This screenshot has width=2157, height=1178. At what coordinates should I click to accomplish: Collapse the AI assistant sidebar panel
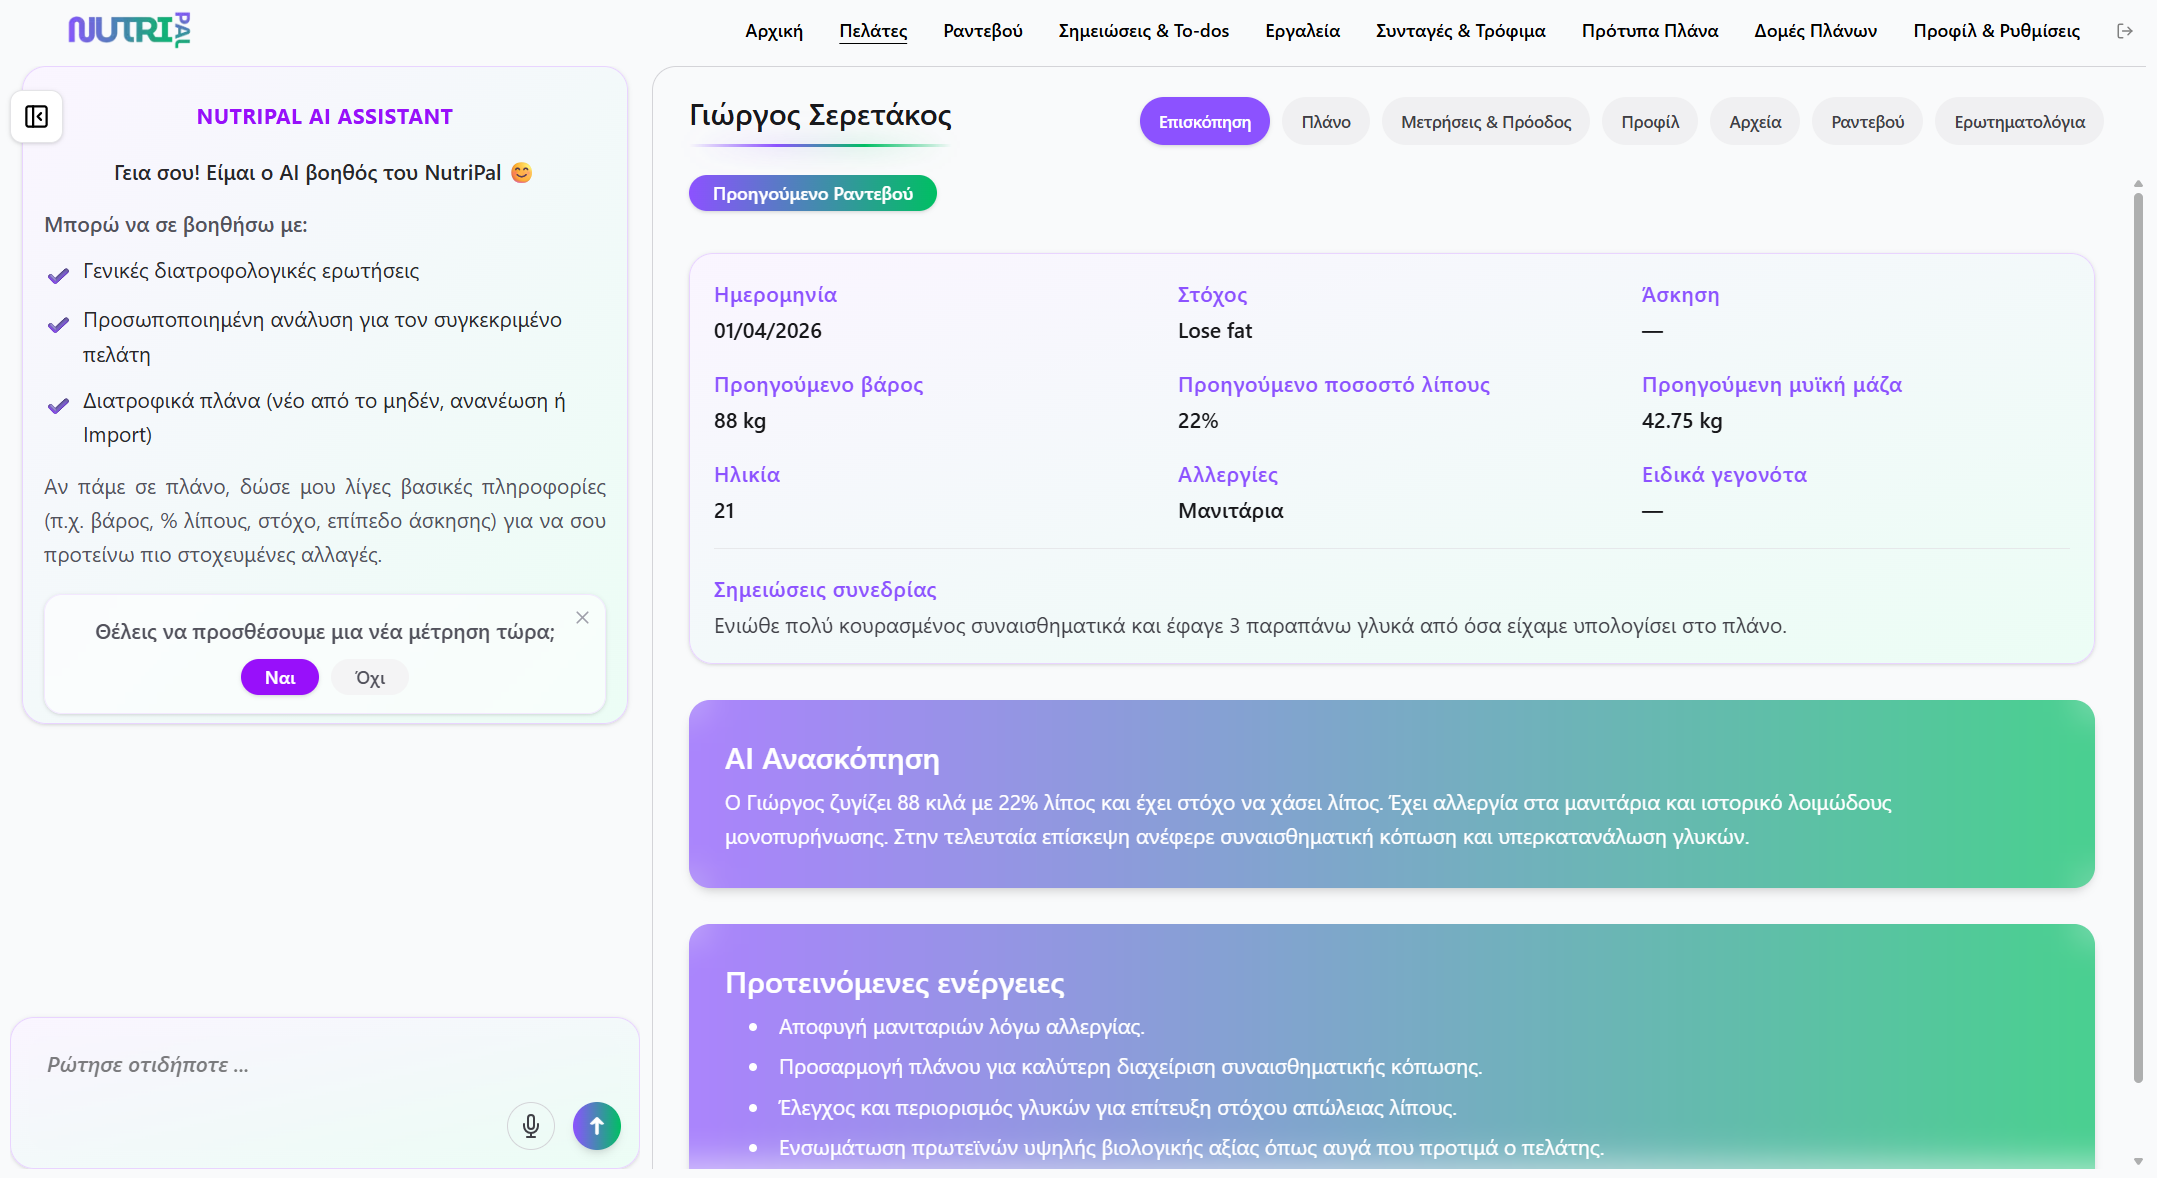point(37,117)
